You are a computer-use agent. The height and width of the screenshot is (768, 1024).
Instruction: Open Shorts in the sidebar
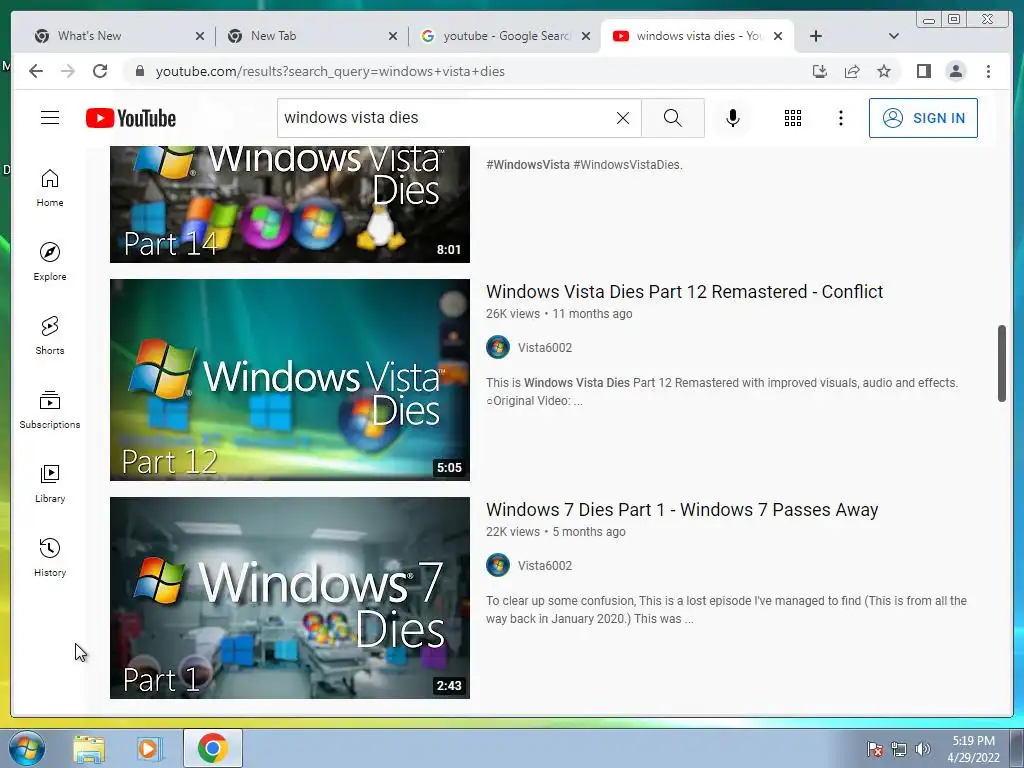click(50, 336)
